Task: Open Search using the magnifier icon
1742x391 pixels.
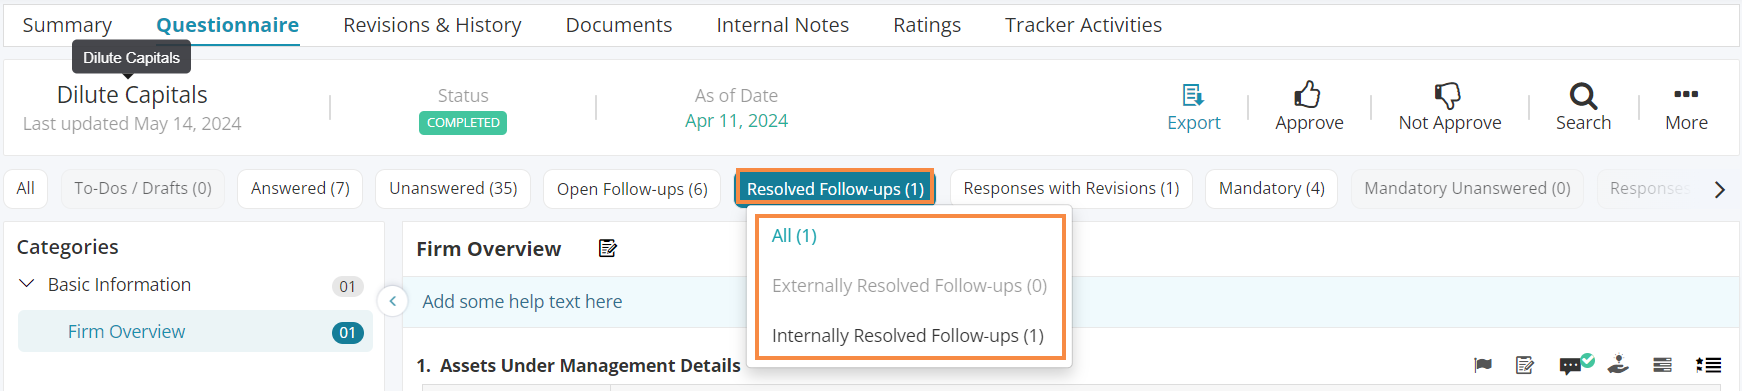Action: point(1583,96)
